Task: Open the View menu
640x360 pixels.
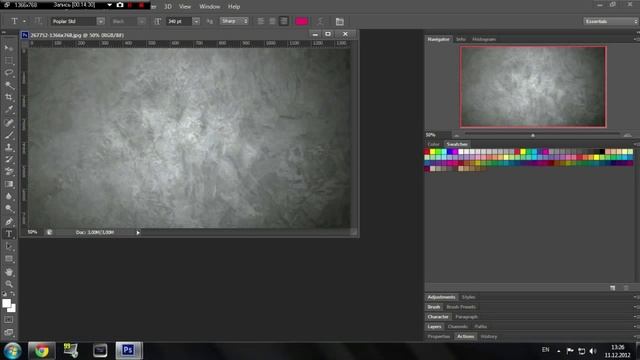Action: point(185,7)
